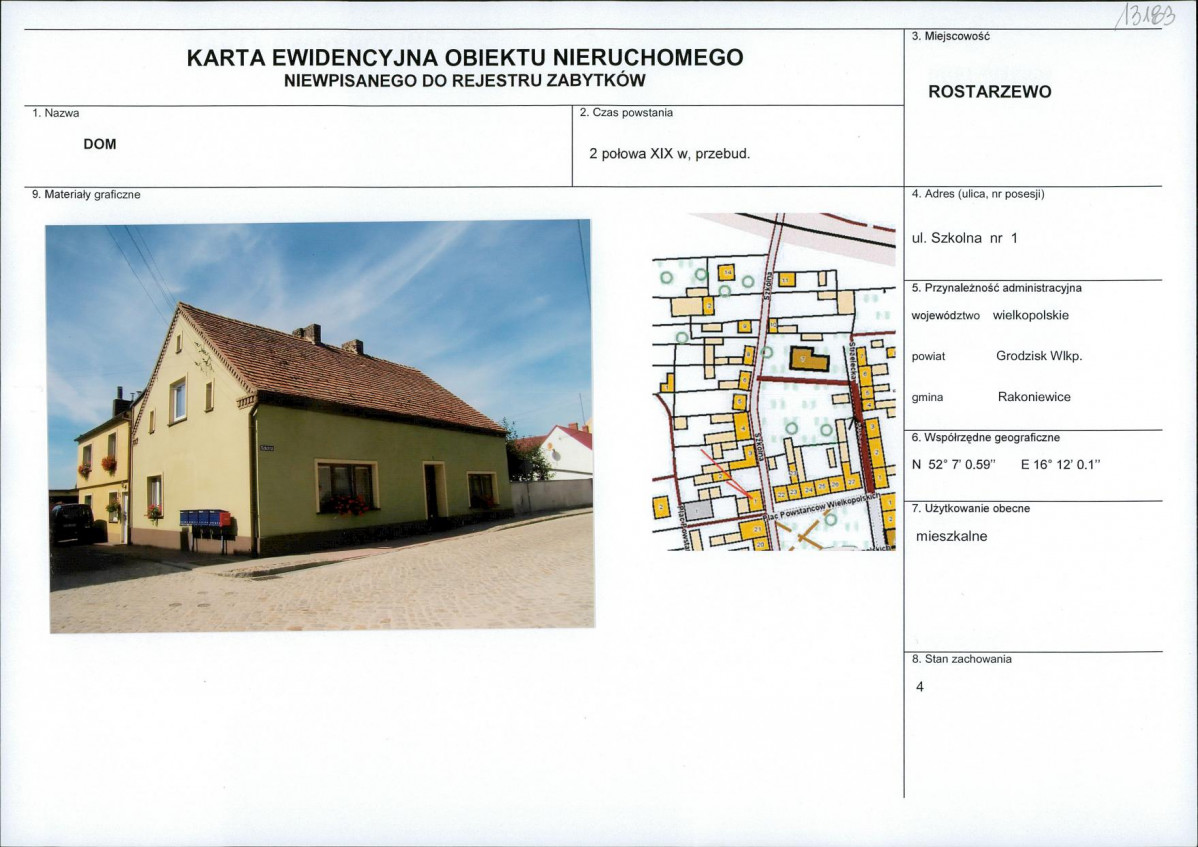
Task: Click the latitude "N 52° 7' 0.59''"
Action: (954, 464)
